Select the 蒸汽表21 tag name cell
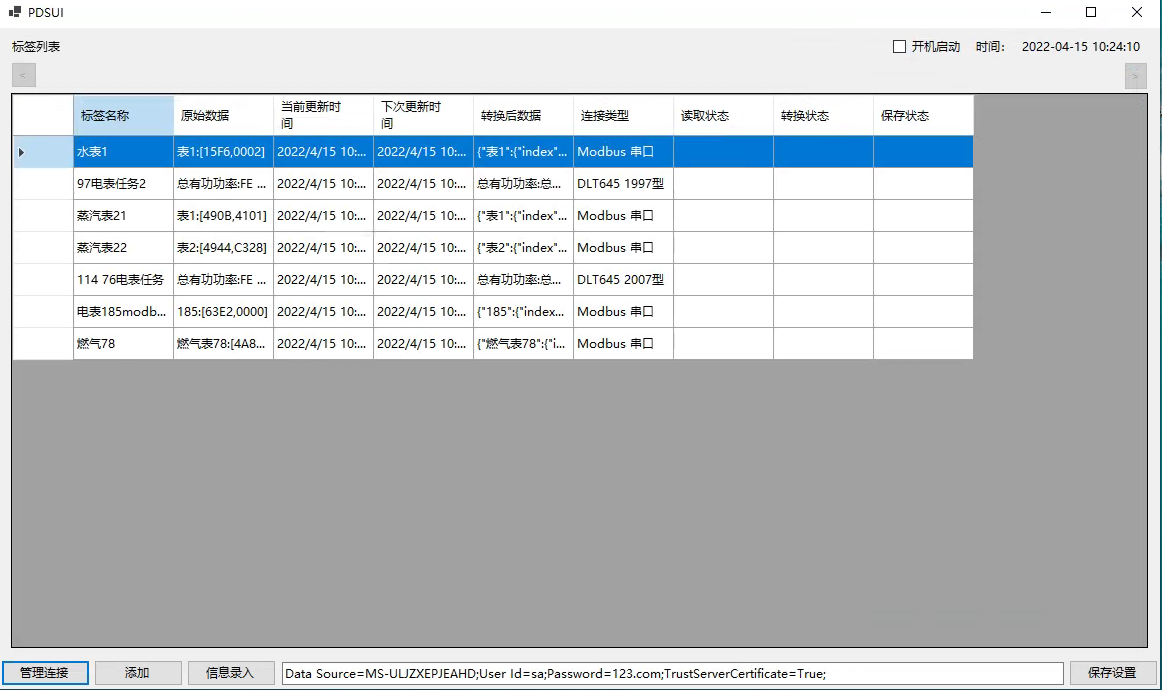Screen dimensions: 1162x690 tap(123, 216)
